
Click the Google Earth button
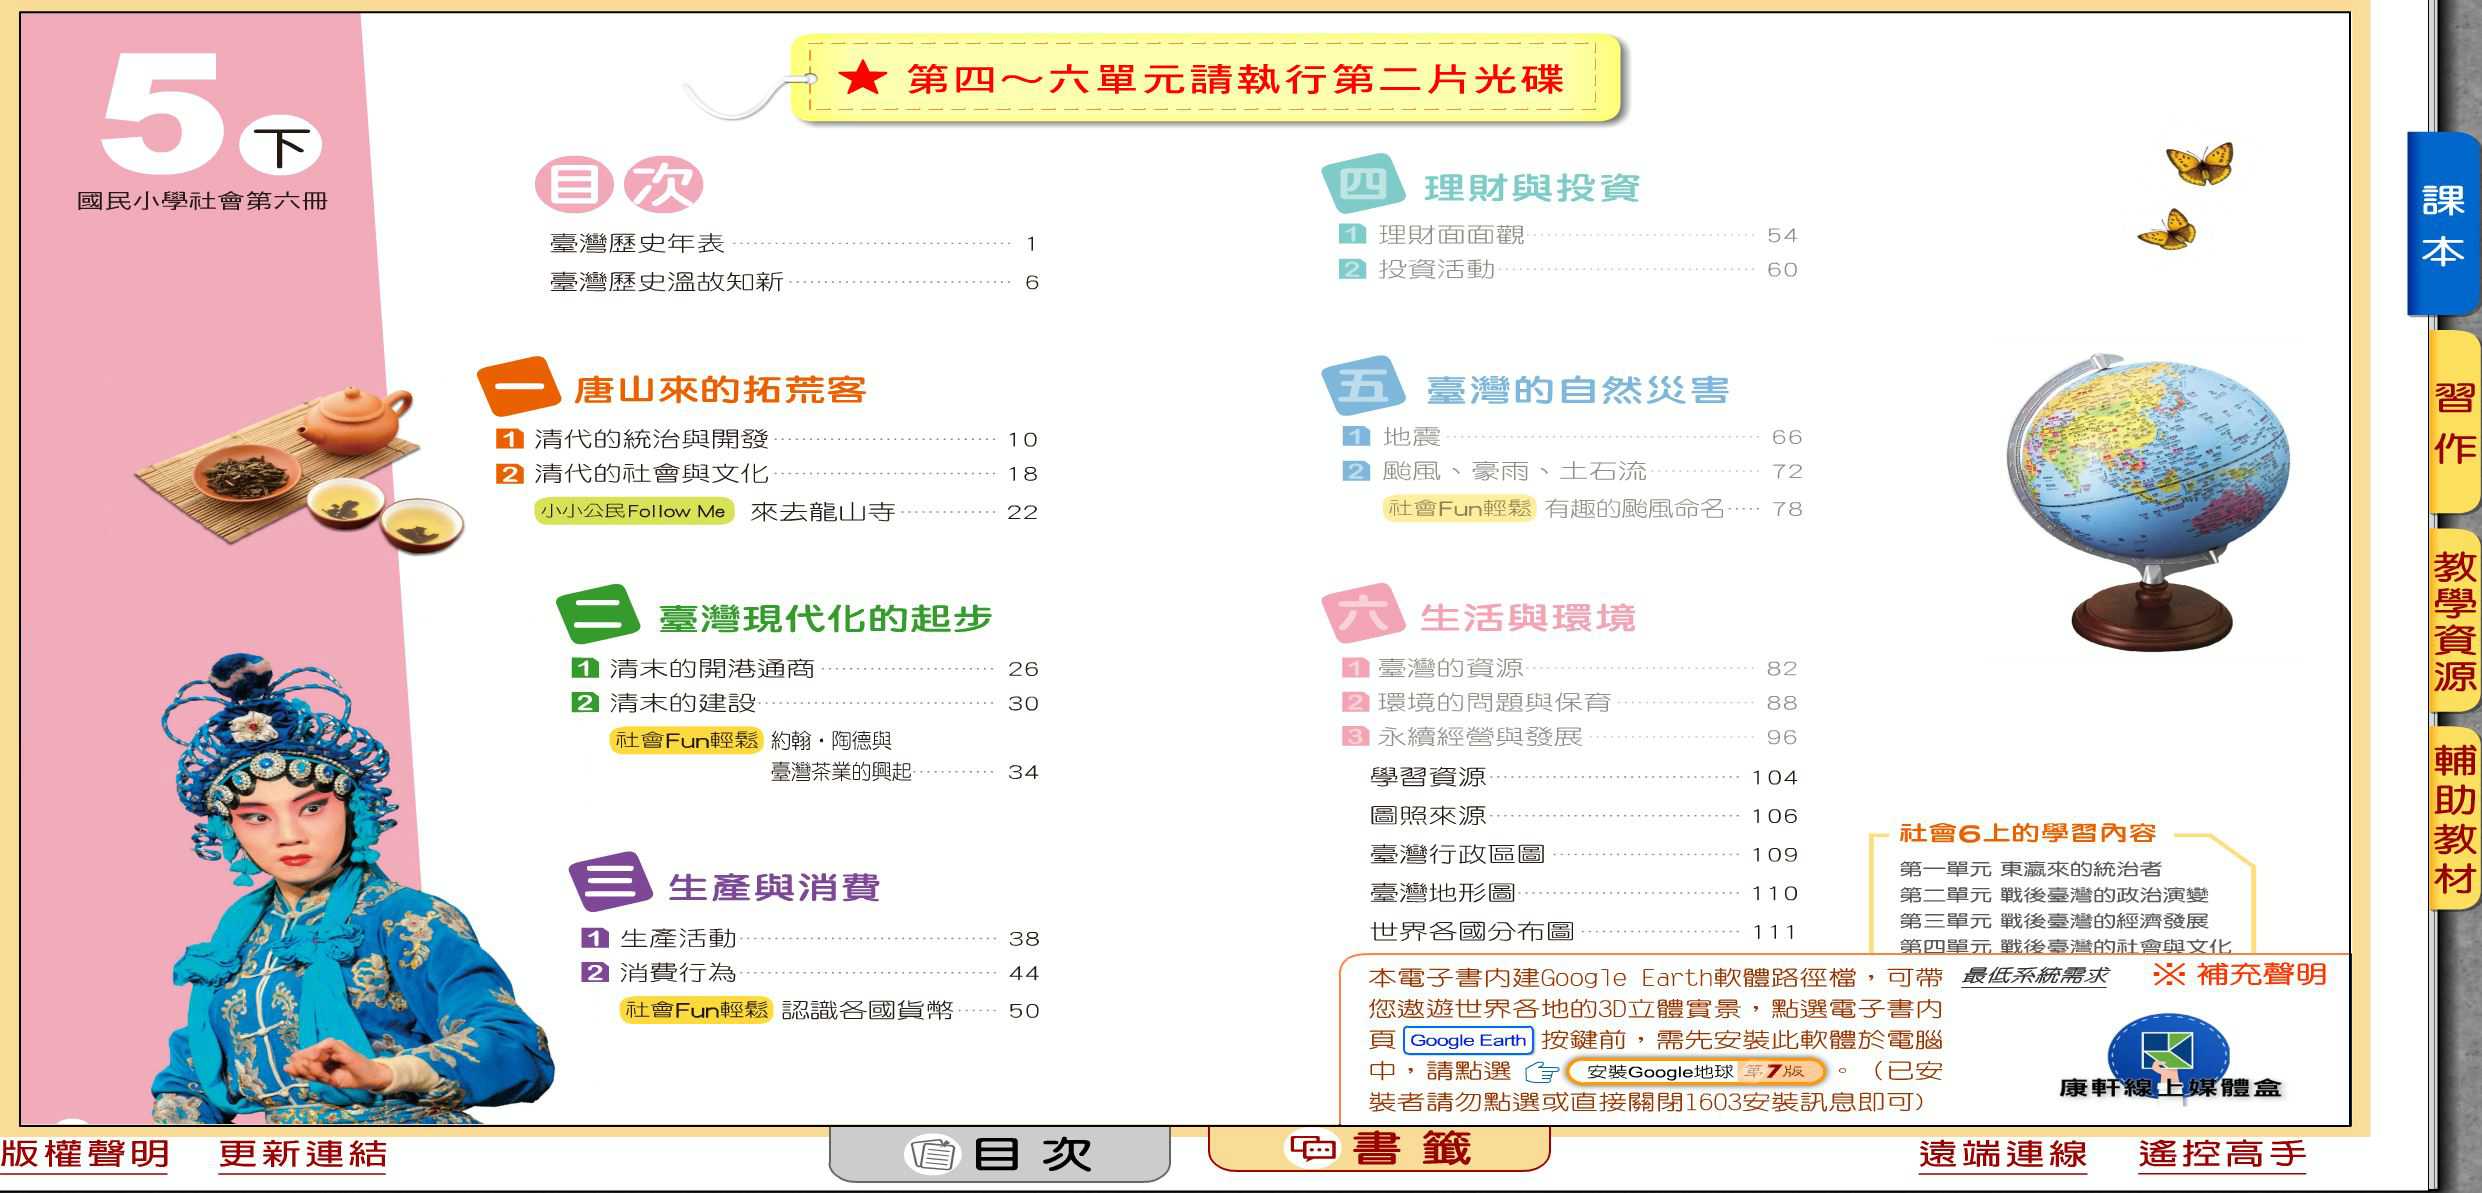click(1467, 1040)
